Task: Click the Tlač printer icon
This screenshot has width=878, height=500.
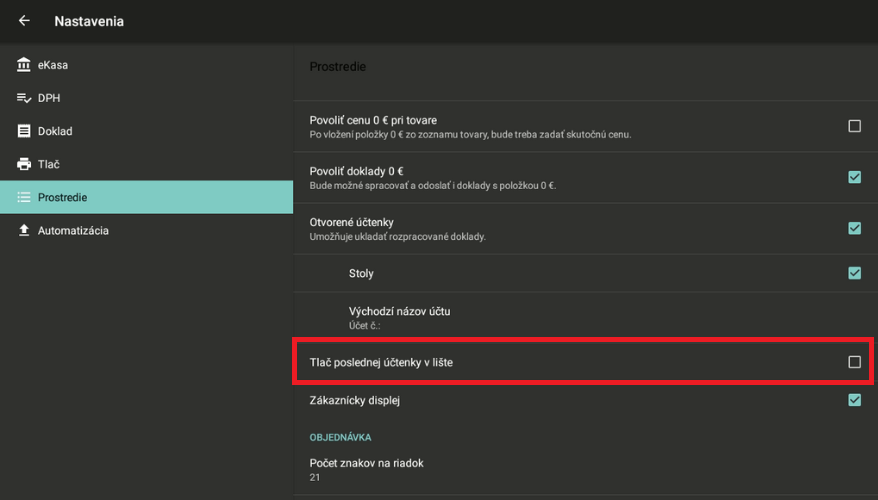Action: [24, 164]
